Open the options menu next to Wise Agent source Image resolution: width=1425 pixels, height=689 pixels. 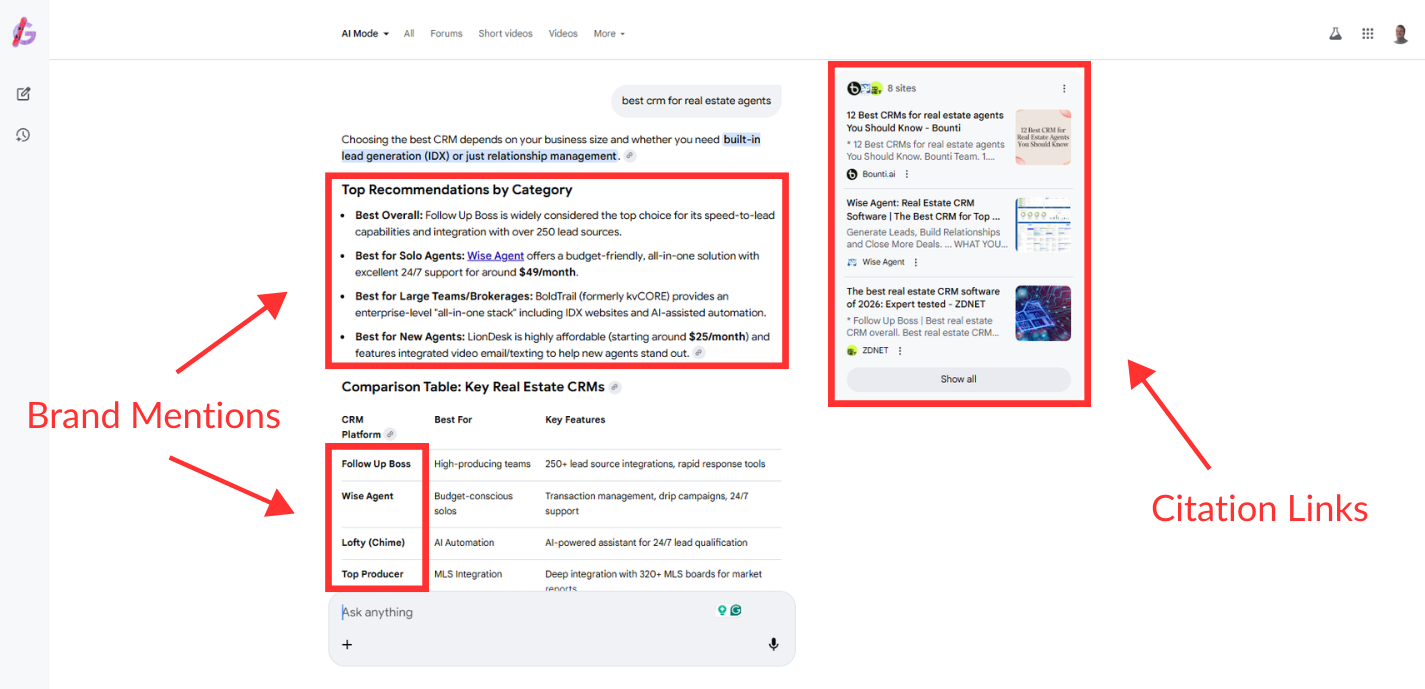[x=916, y=262]
